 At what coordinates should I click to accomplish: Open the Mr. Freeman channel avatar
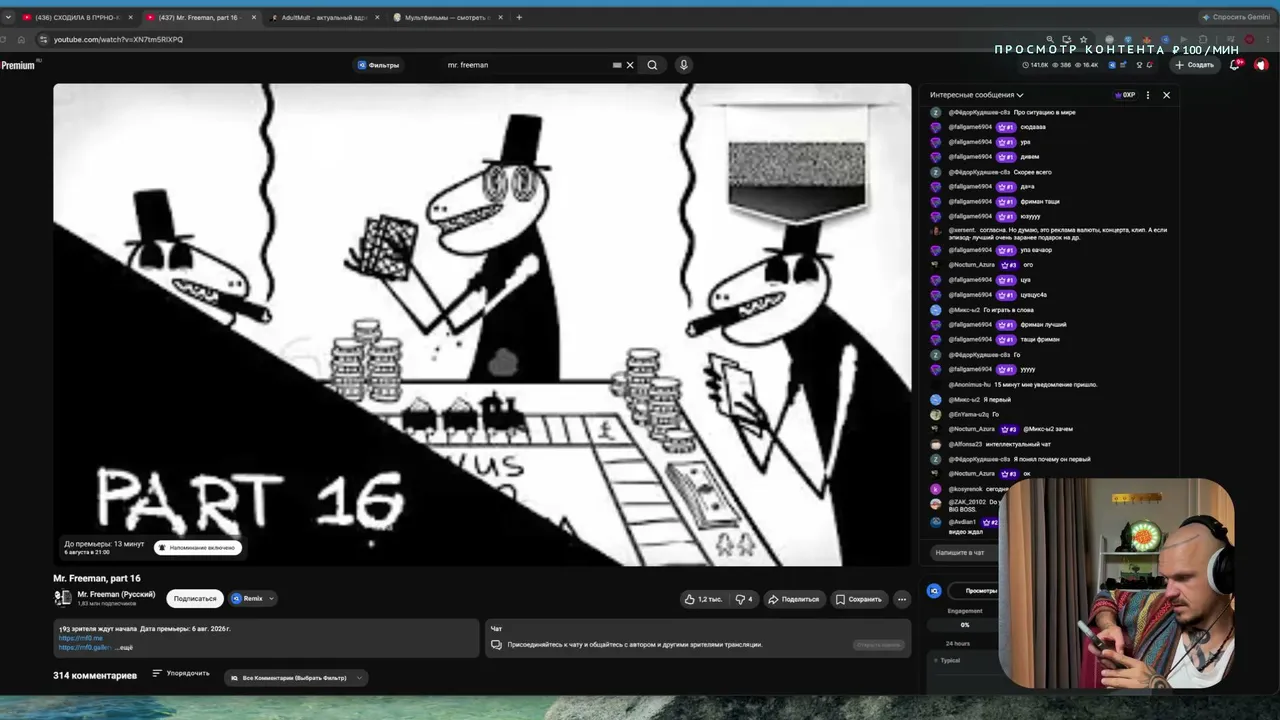pos(63,598)
